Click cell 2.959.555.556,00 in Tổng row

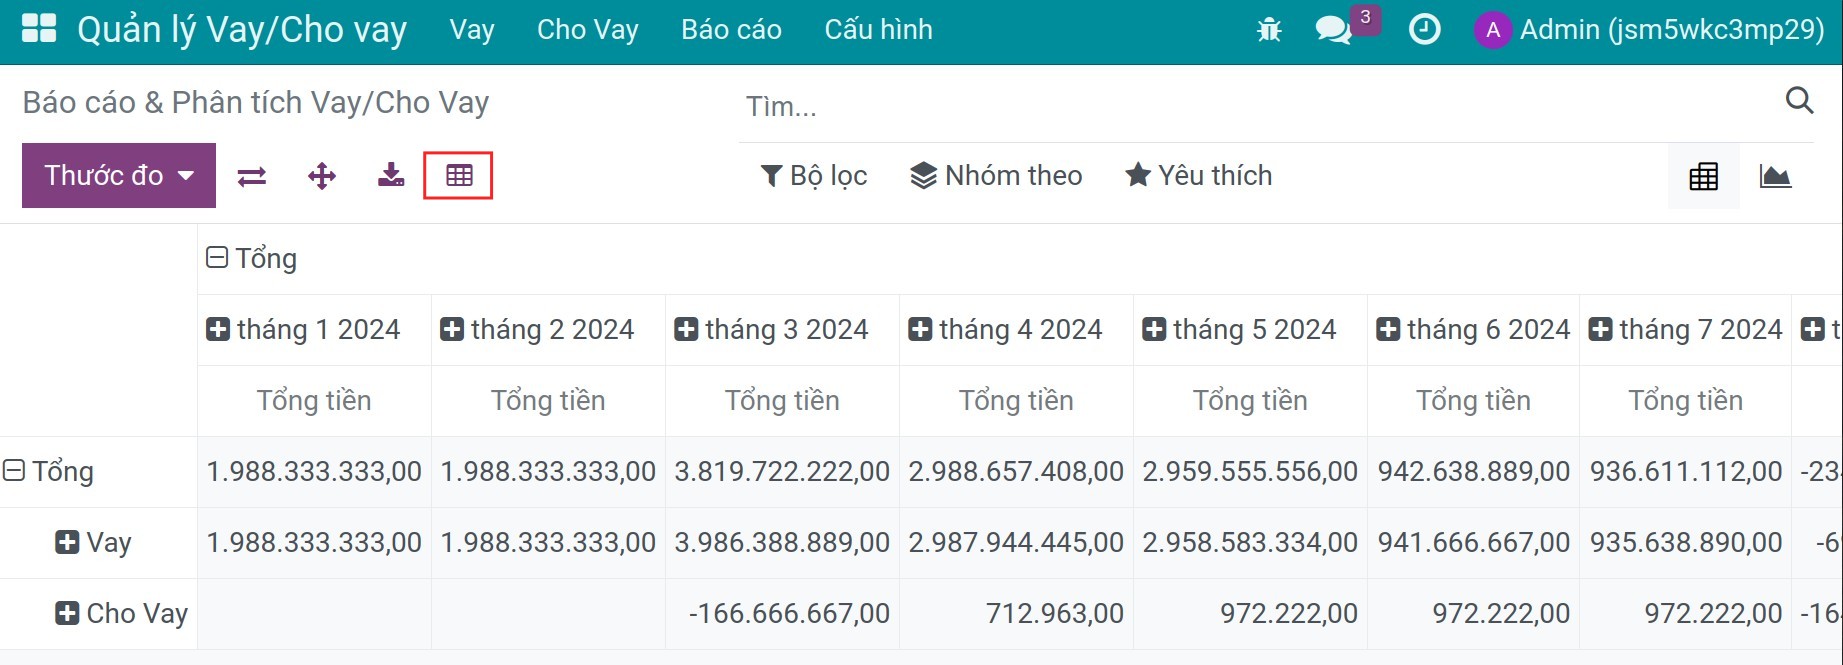(1250, 471)
